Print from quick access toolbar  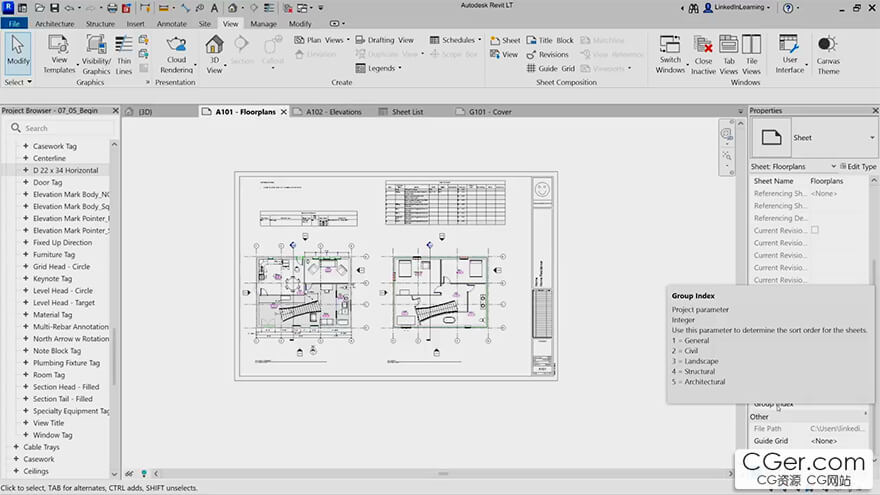(x=112, y=8)
